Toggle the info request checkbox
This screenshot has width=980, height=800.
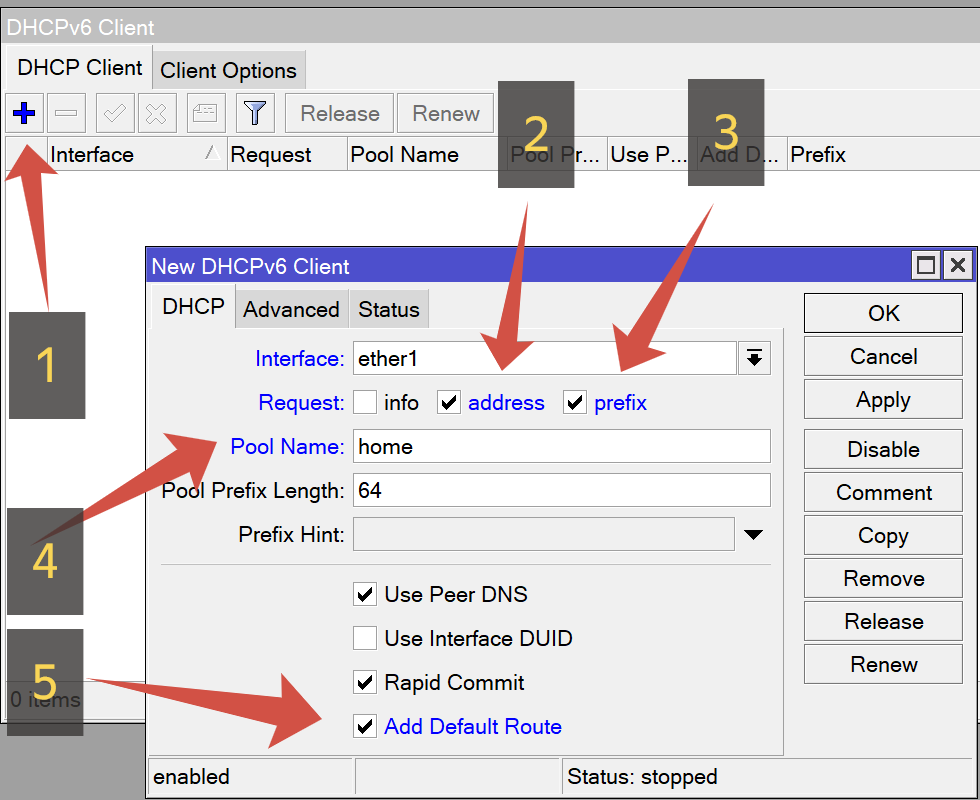click(x=365, y=402)
